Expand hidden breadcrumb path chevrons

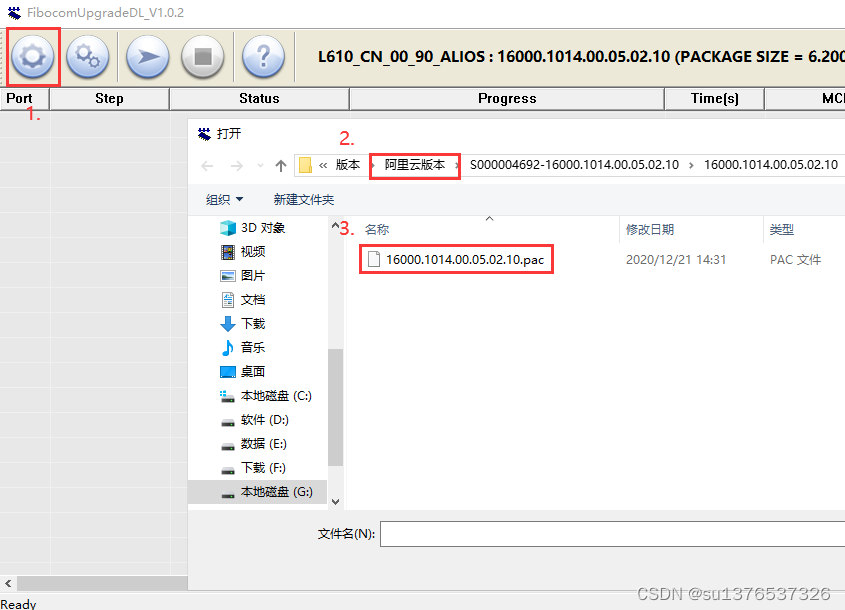coord(323,165)
